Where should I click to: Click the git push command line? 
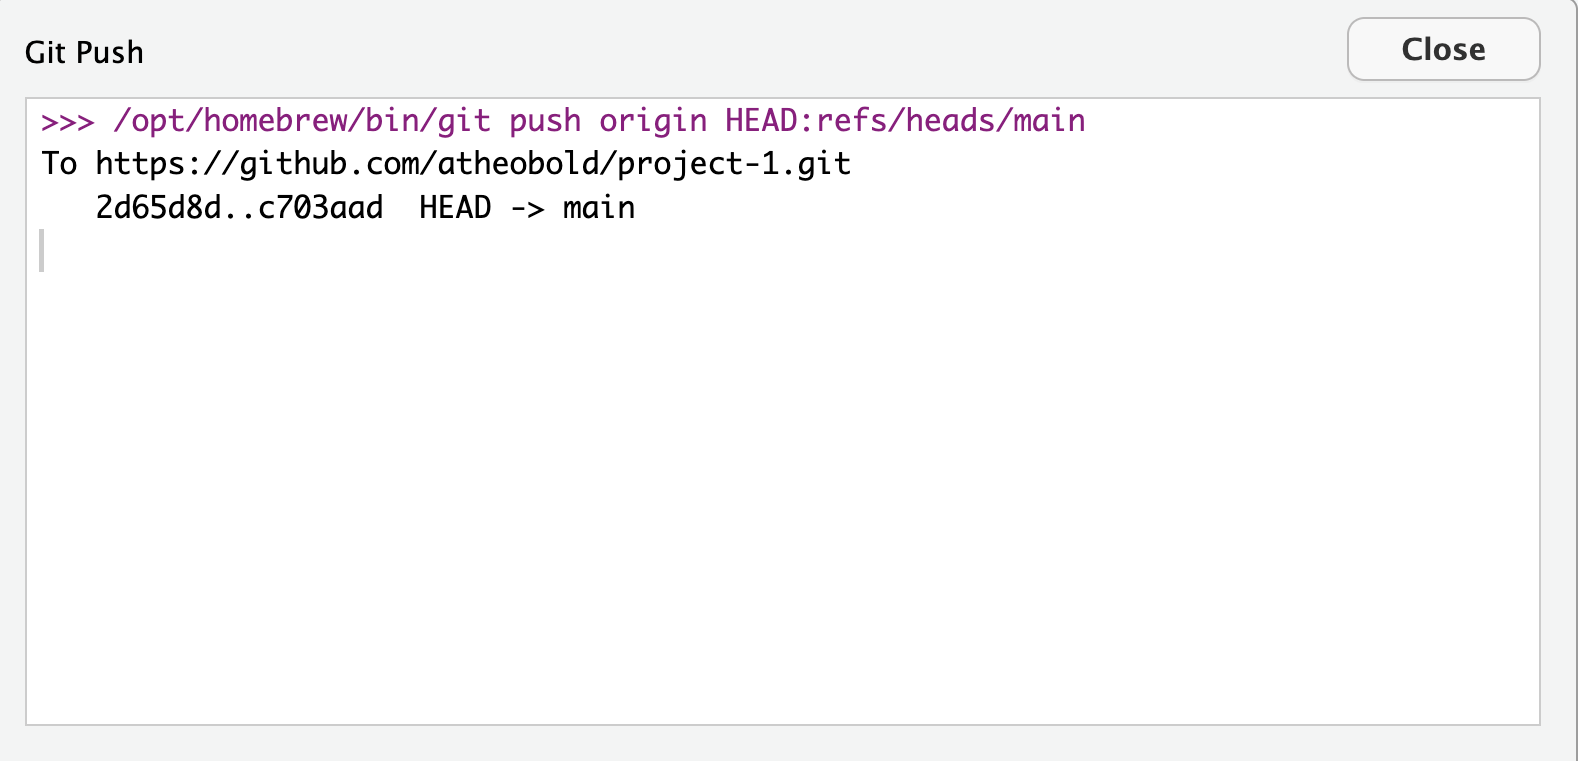(x=560, y=120)
